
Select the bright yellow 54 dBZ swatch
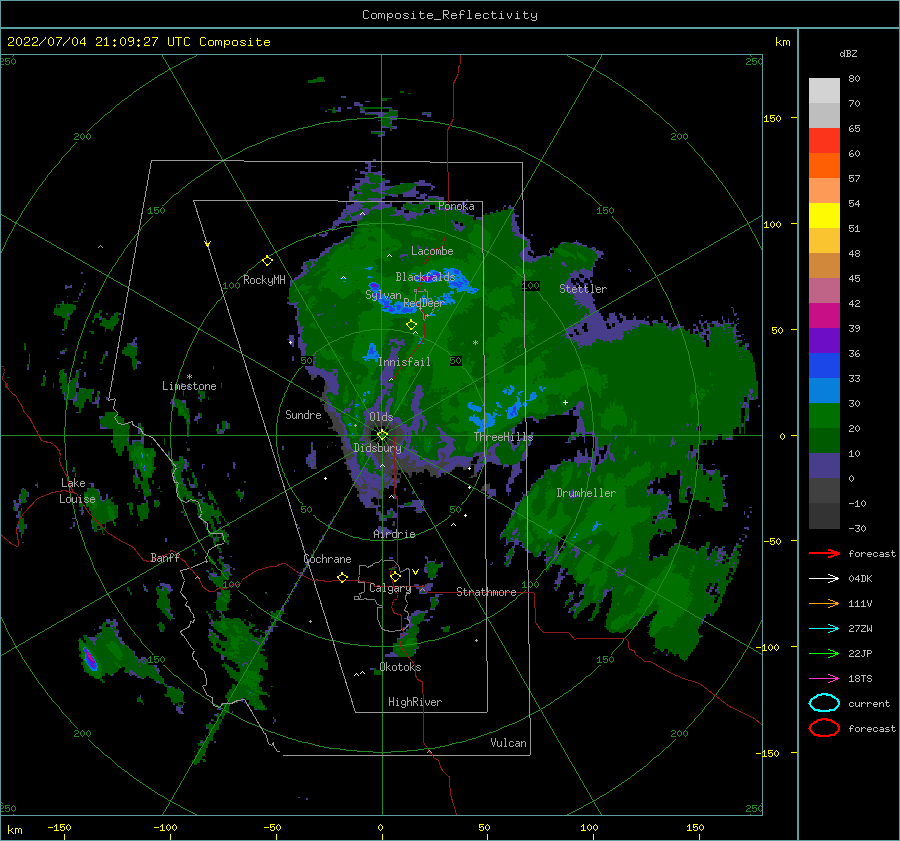coord(824,215)
